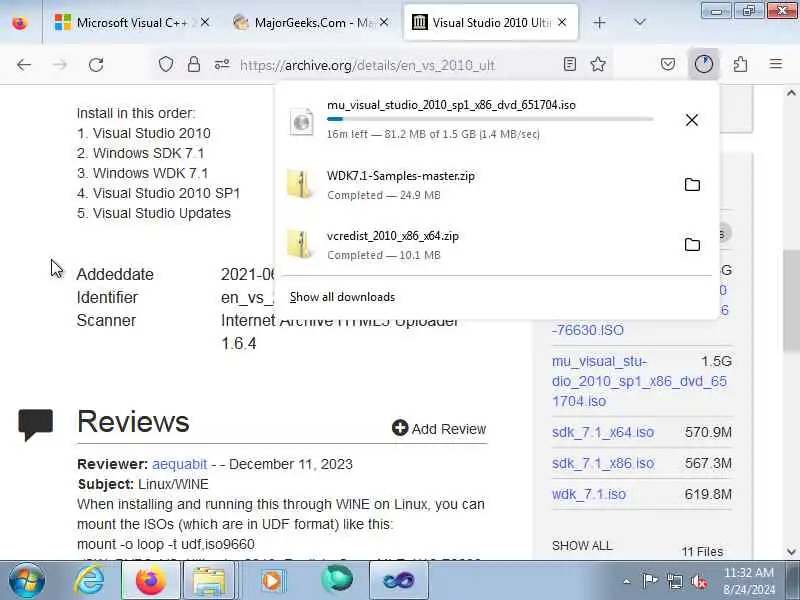Open the Firefox application menu
The width and height of the screenshot is (800, 600).
tap(776, 64)
